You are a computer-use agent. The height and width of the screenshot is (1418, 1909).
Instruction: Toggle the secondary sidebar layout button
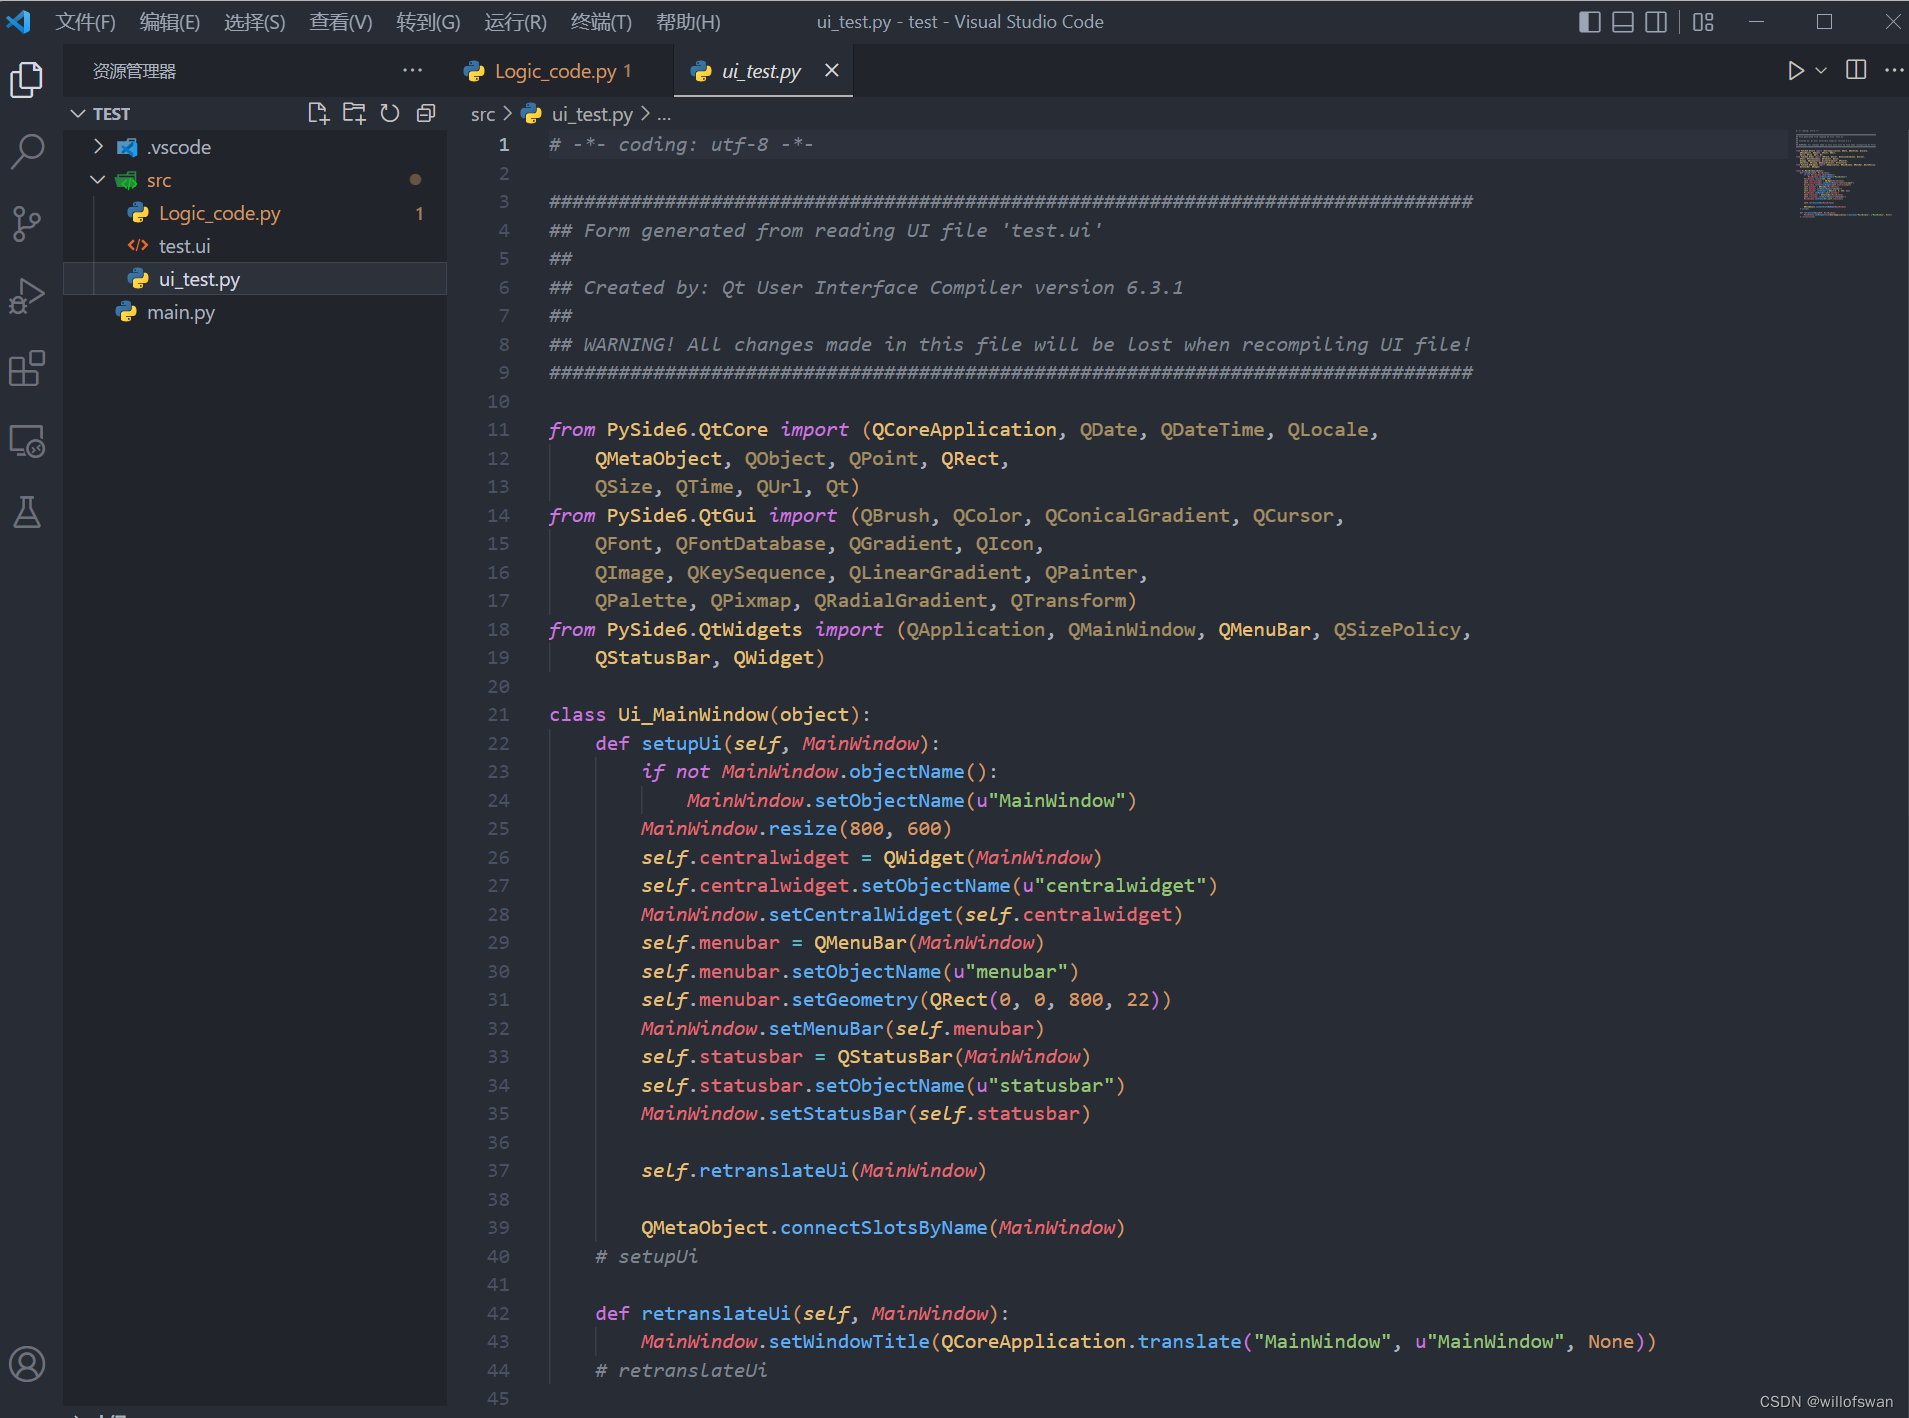pos(1657,22)
